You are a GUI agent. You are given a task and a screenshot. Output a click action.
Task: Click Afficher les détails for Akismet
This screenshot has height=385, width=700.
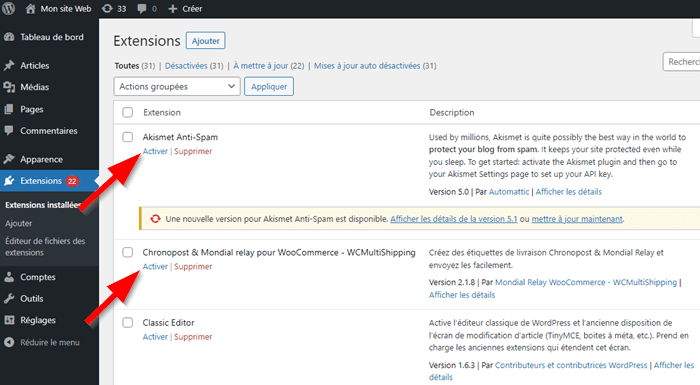(569, 192)
